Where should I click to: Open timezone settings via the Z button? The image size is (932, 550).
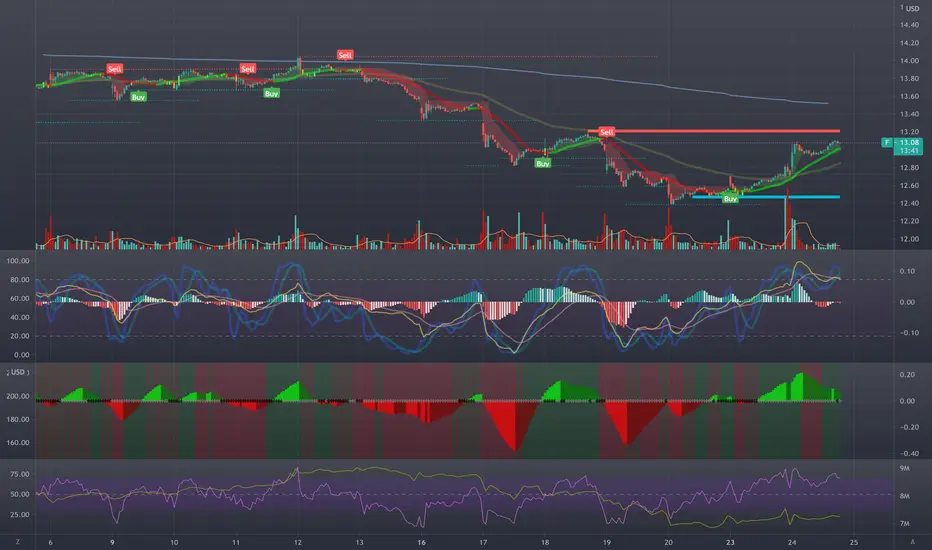click(x=17, y=542)
